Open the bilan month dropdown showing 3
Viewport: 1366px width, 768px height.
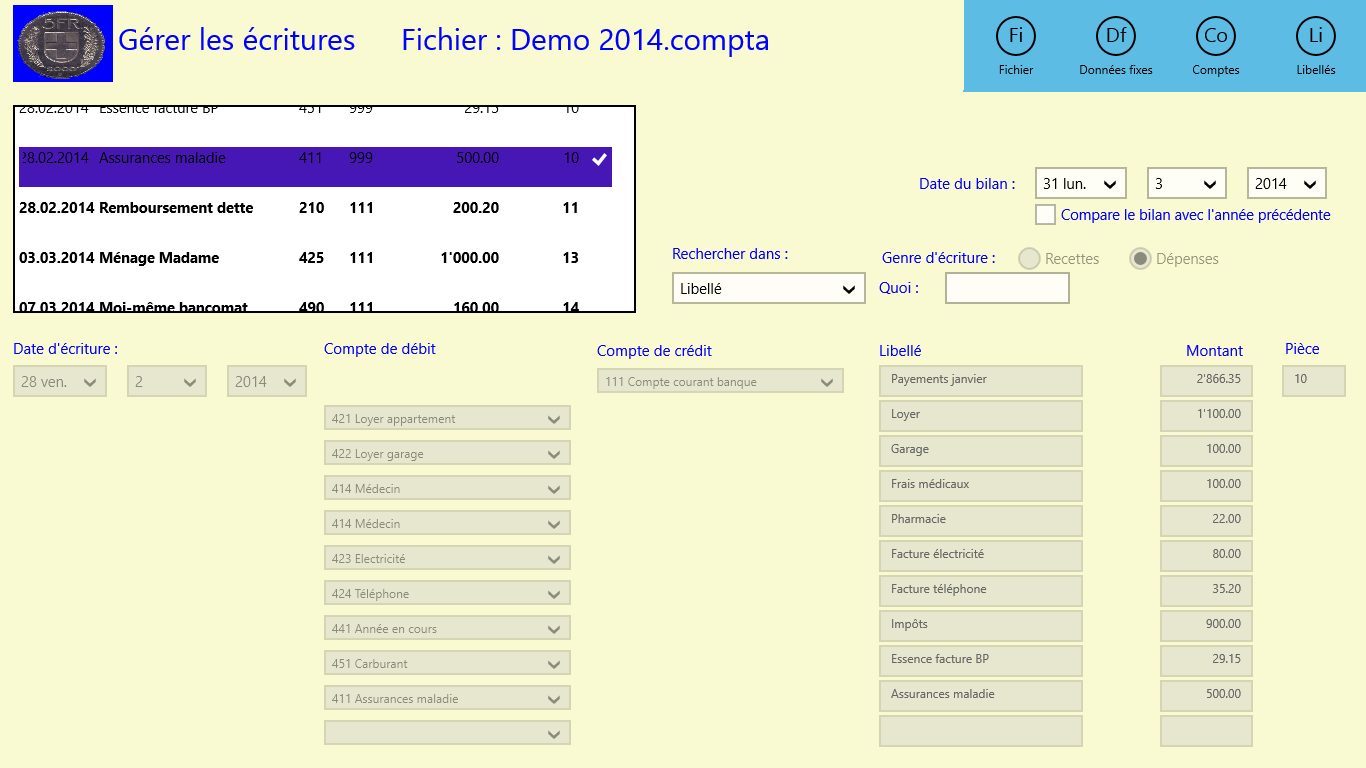tap(1186, 184)
